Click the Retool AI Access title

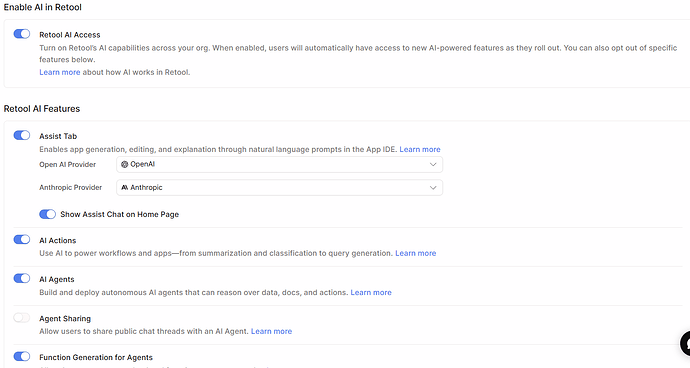[70, 35]
